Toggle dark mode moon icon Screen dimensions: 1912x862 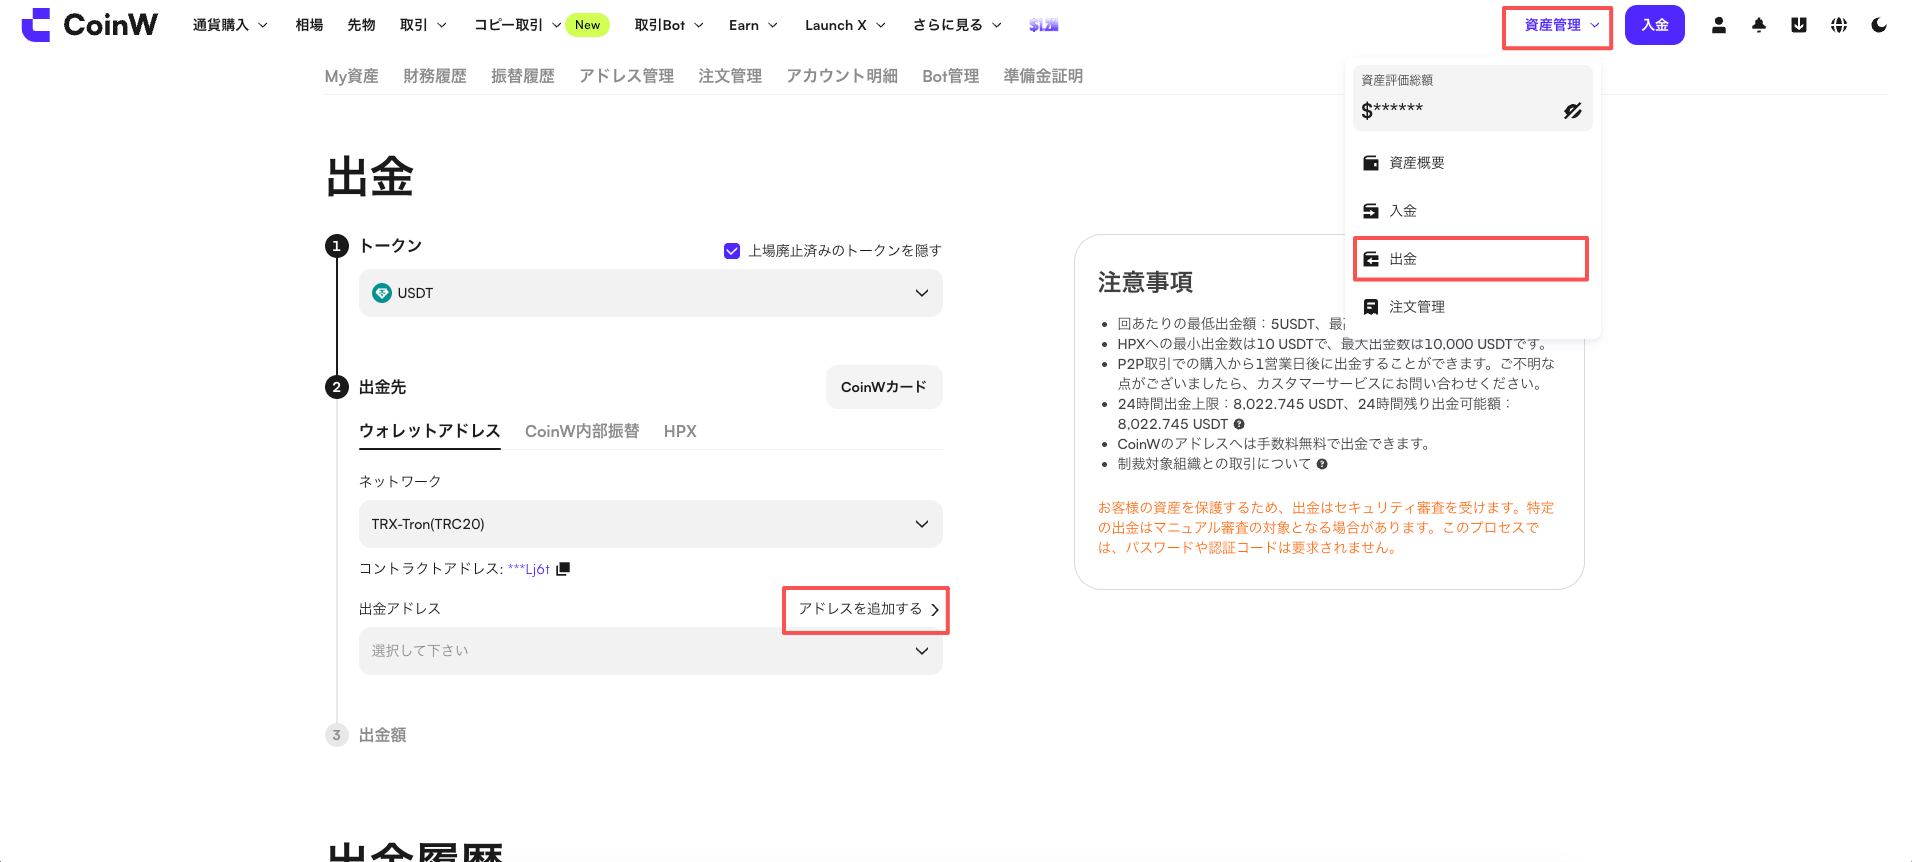pos(1878,25)
